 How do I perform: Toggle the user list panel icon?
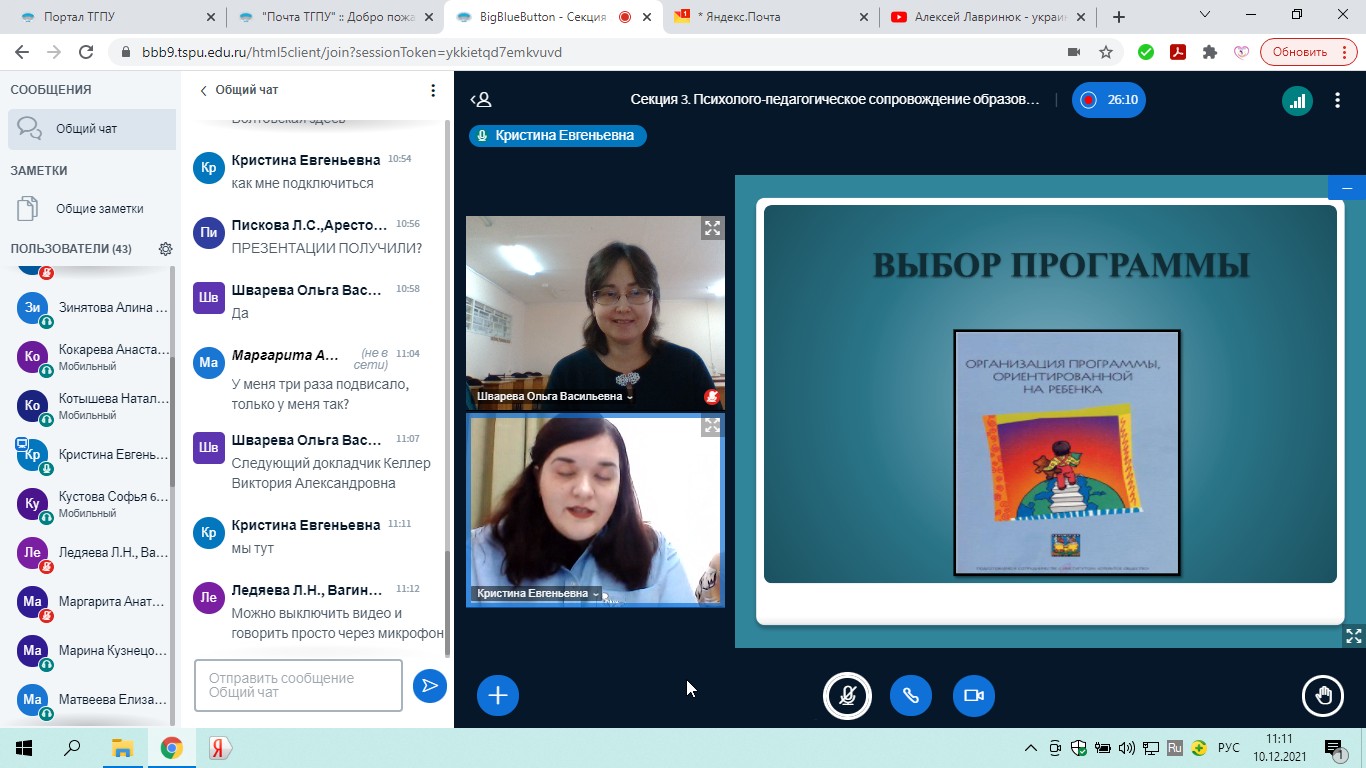tap(481, 100)
